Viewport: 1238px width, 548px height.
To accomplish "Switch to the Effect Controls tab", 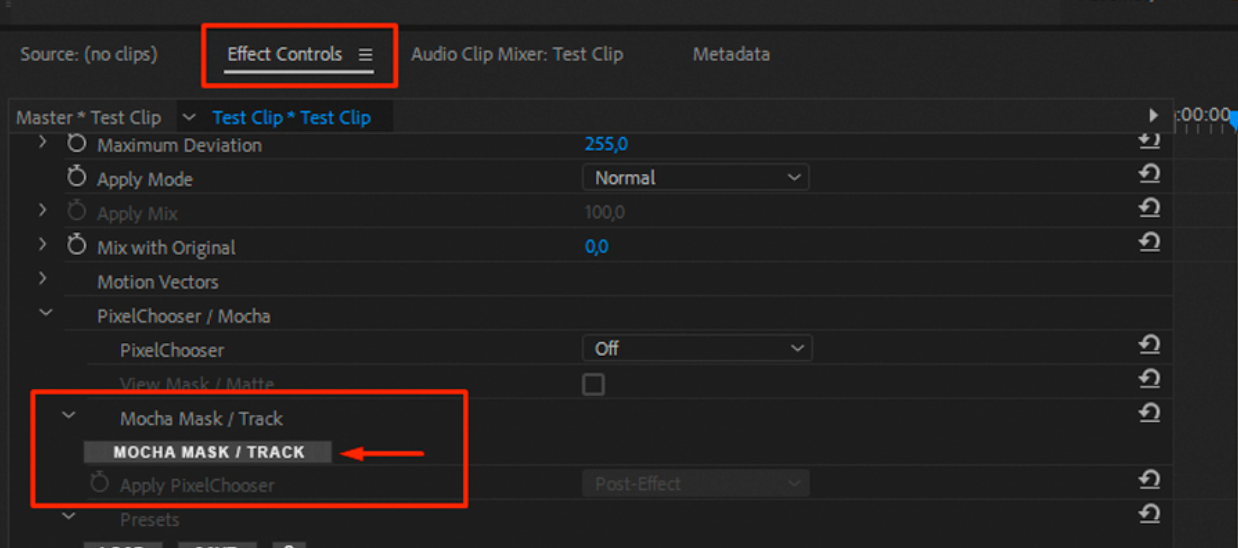I will (285, 54).
